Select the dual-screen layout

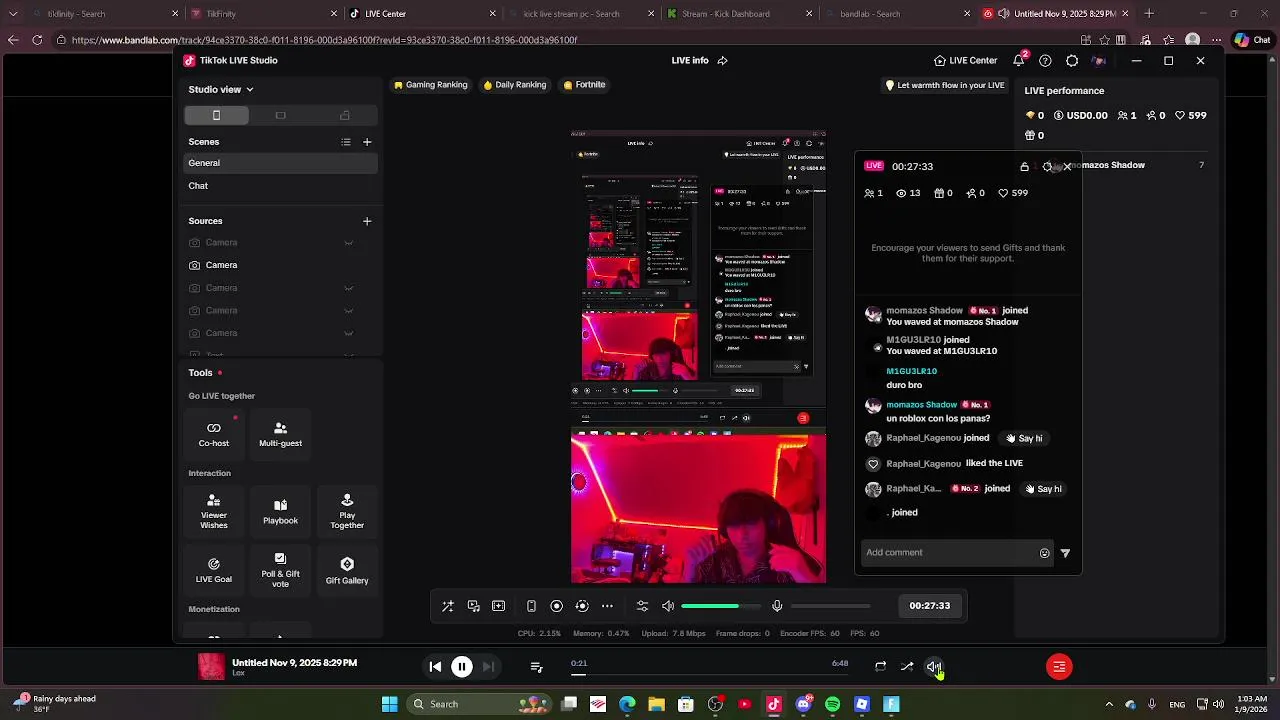(345, 115)
